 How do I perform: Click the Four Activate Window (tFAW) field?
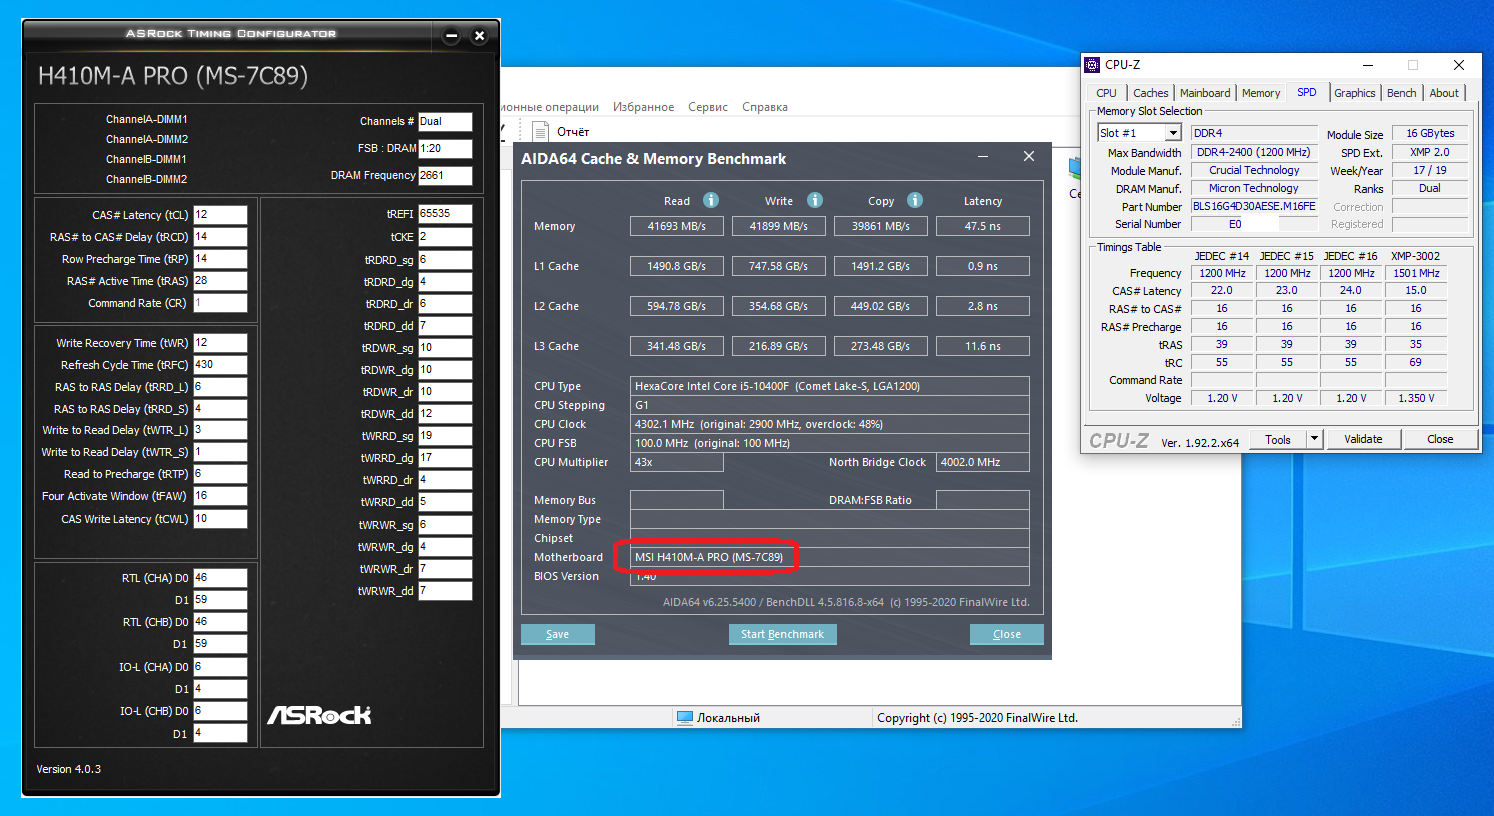point(220,496)
